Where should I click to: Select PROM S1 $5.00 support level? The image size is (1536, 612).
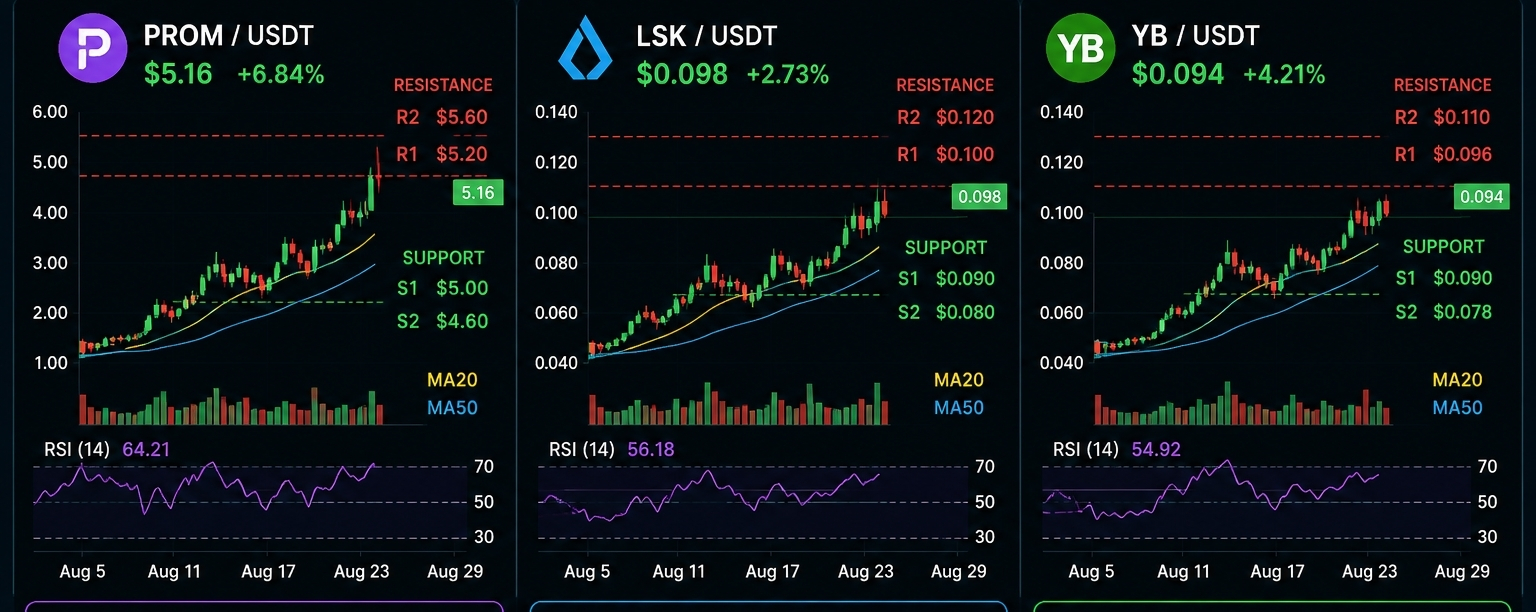[x=442, y=288]
